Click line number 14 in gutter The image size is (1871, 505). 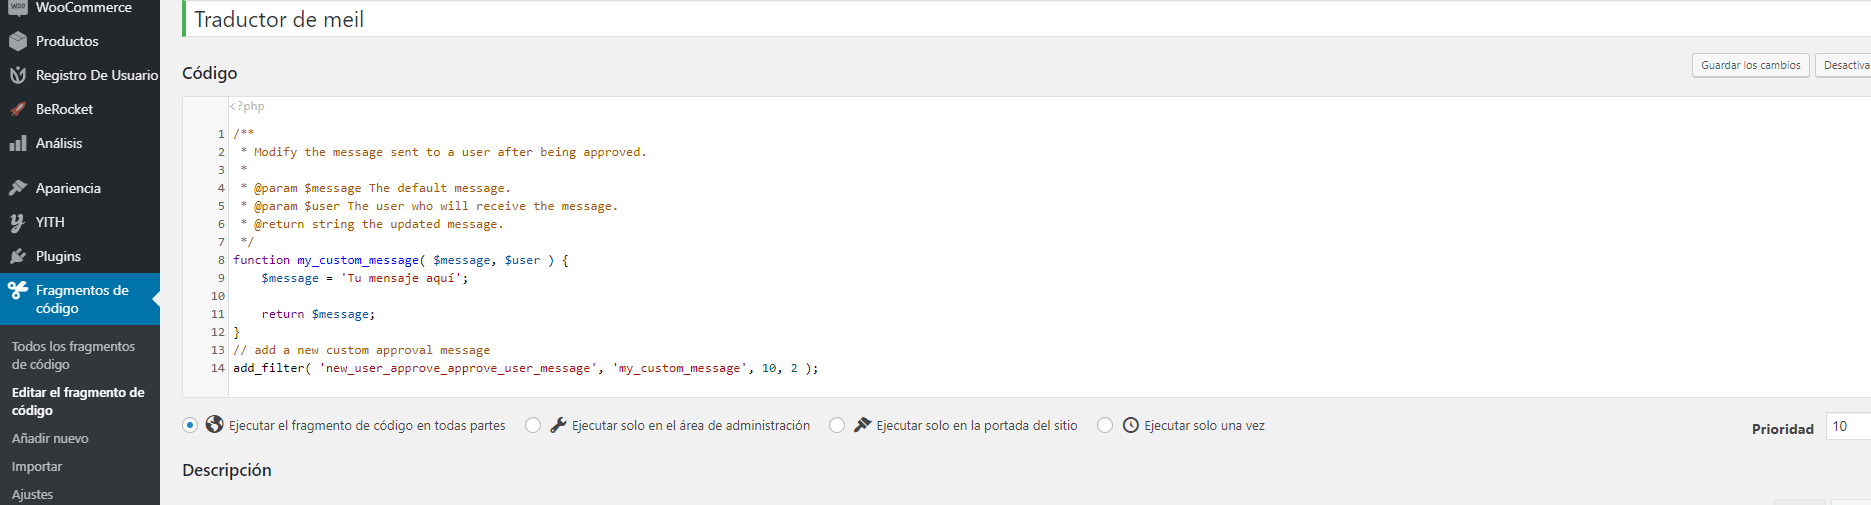[217, 368]
